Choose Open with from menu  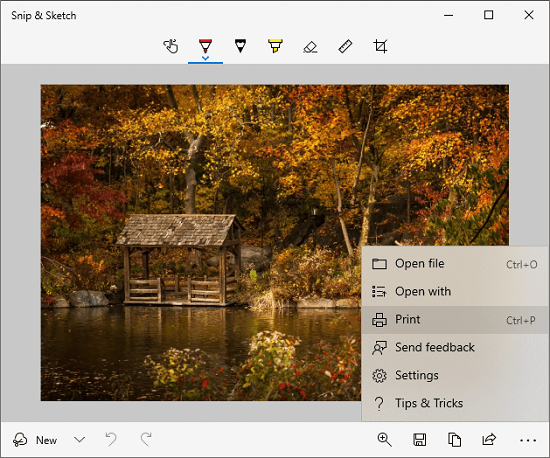pos(455,292)
